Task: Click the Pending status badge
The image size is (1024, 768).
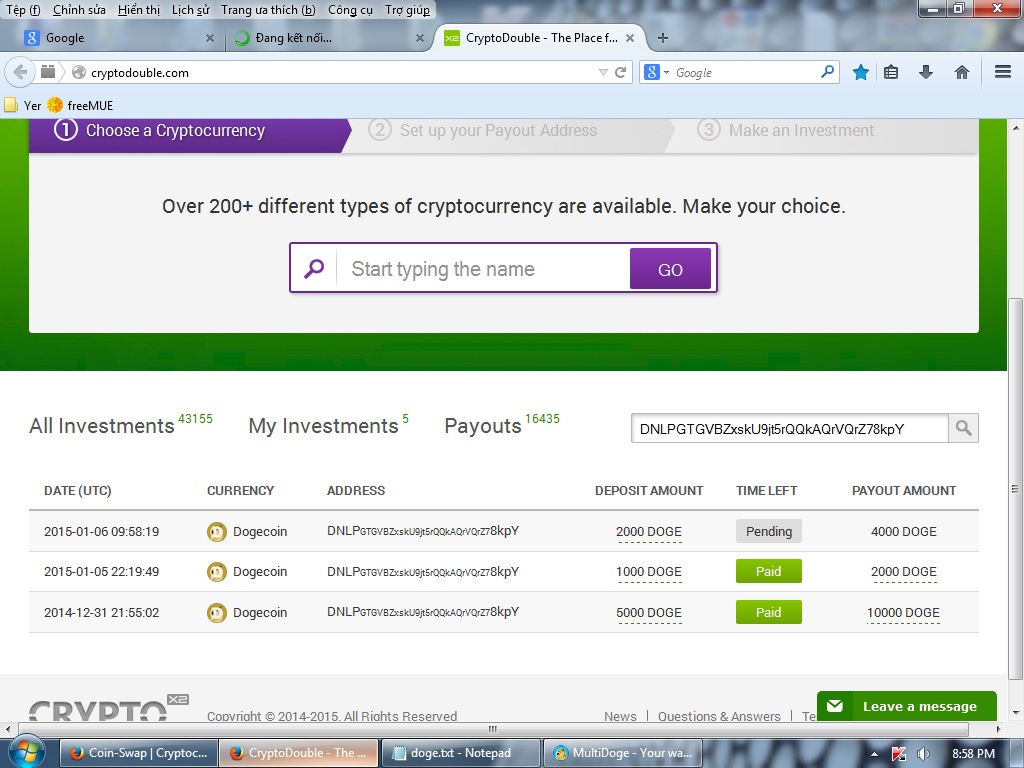Action: click(769, 531)
